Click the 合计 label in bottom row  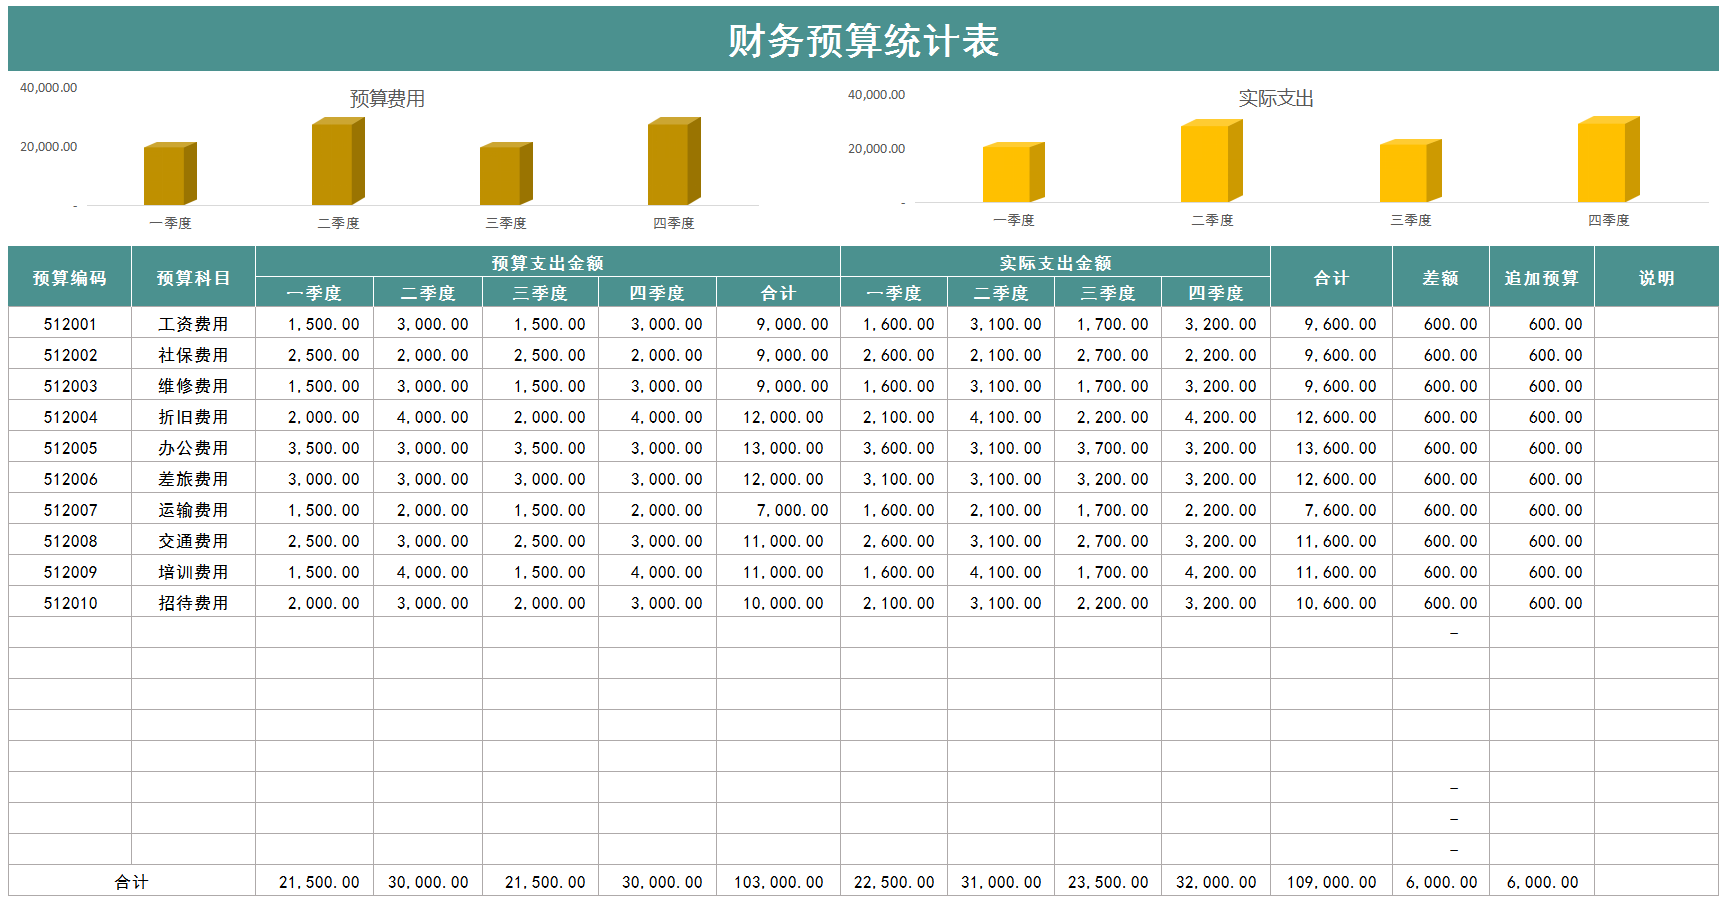pyautogui.click(x=131, y=882)
